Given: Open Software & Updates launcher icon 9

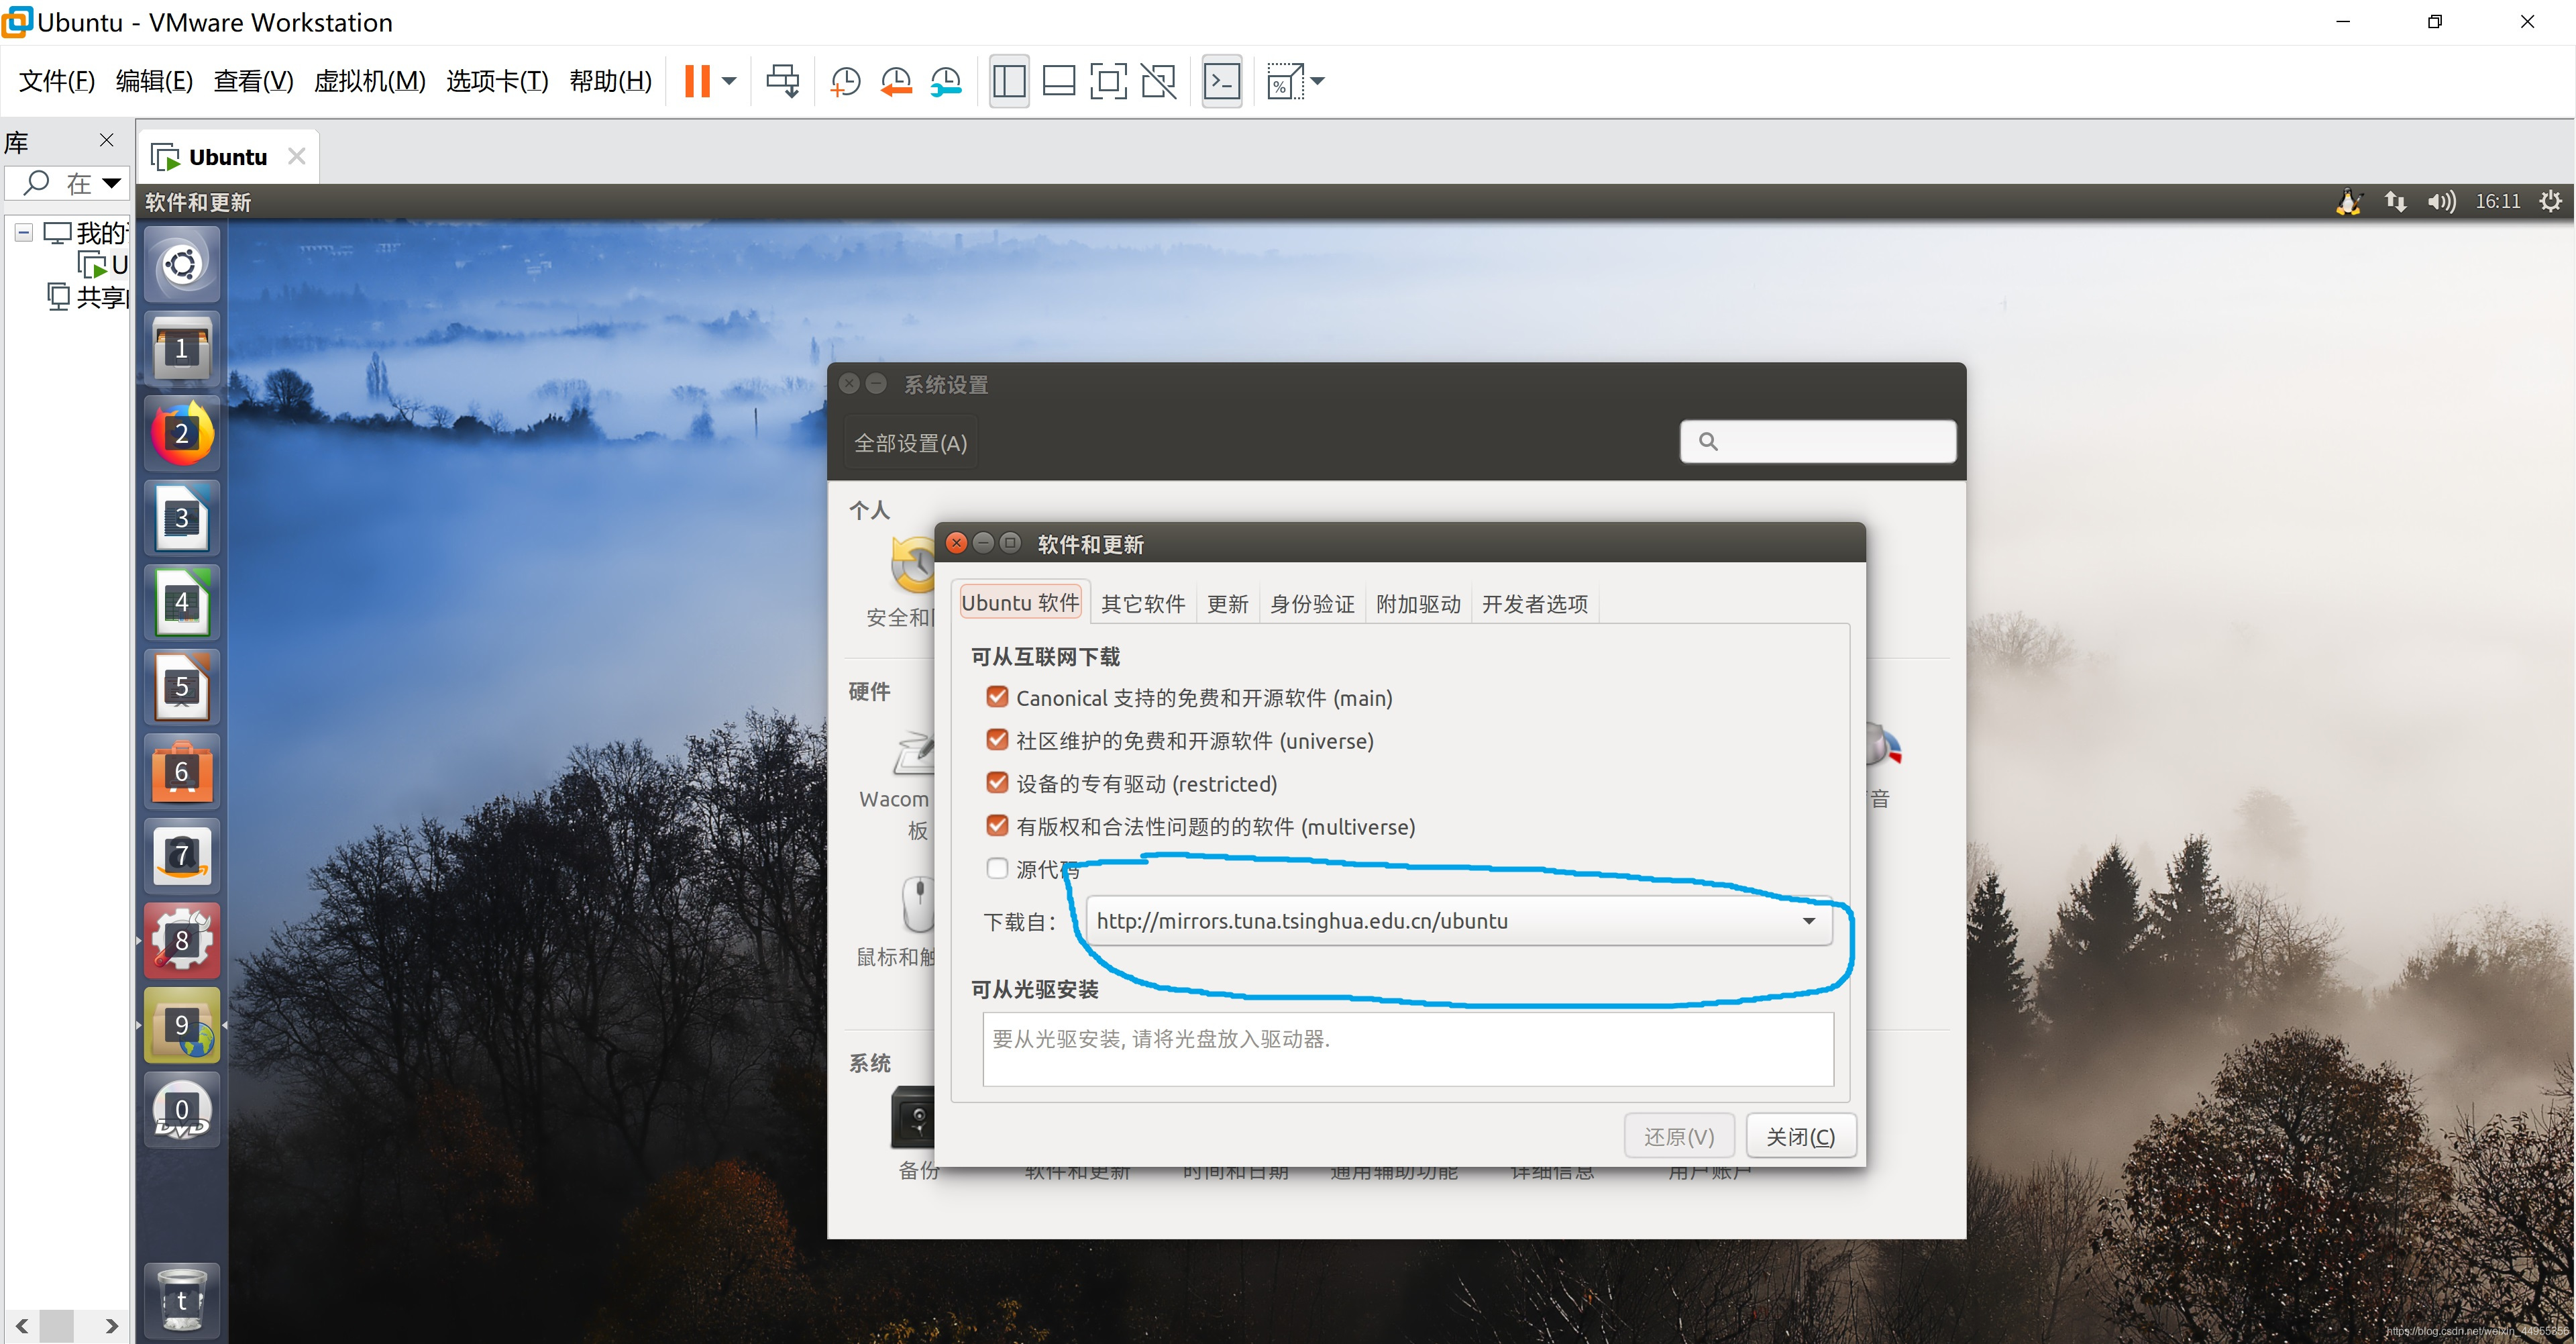Looking at the screenshot, I should (182, 1025).
